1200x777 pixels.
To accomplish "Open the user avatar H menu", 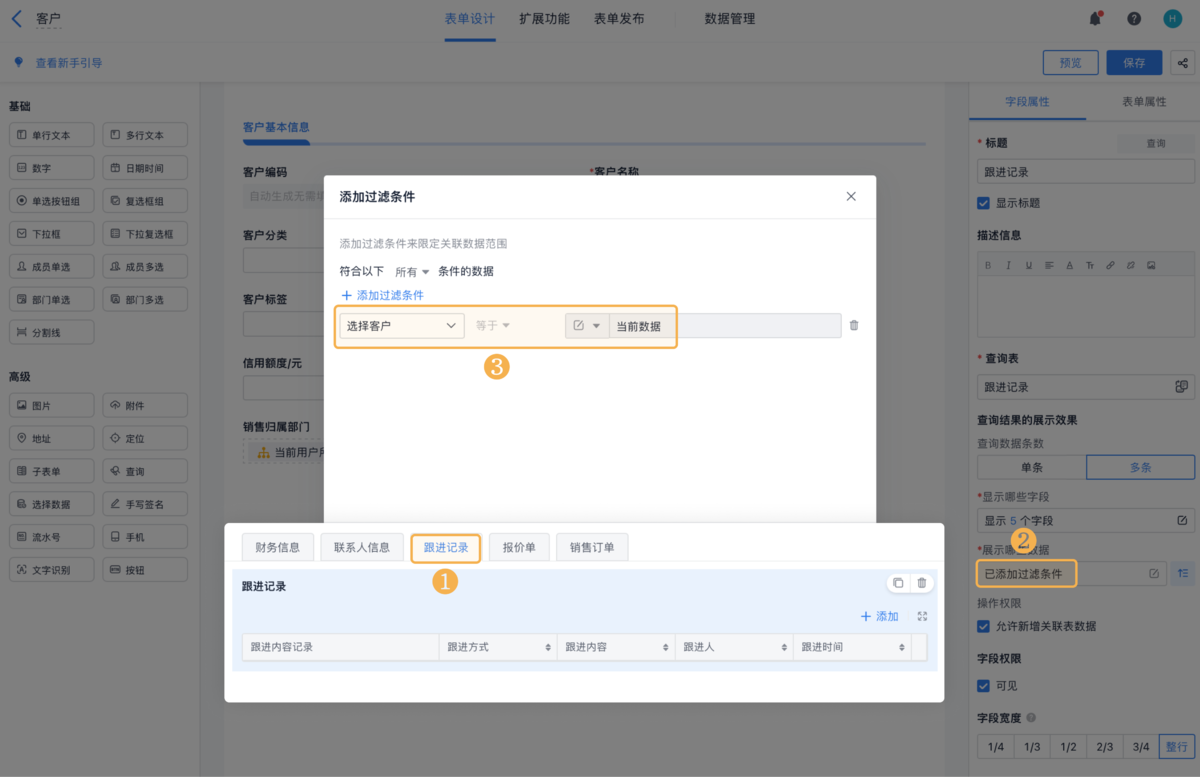I will click(x=1172, y=18).
